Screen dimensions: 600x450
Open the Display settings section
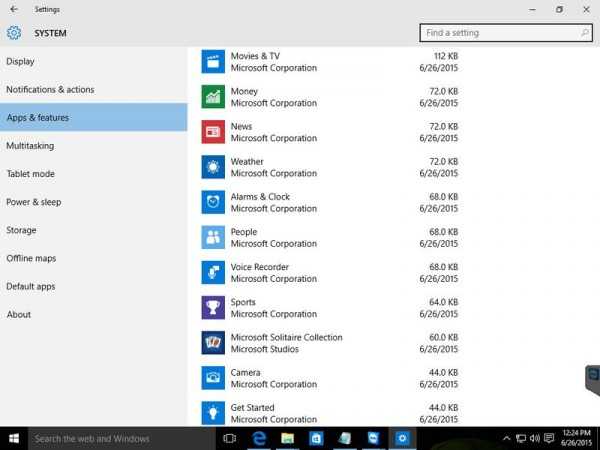(94, 61)
